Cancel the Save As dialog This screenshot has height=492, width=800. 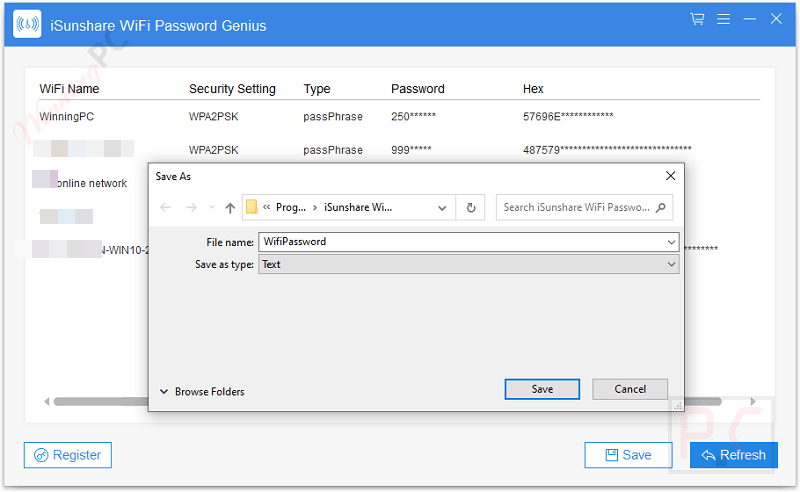pyautogui.click(x=630, y=389)
